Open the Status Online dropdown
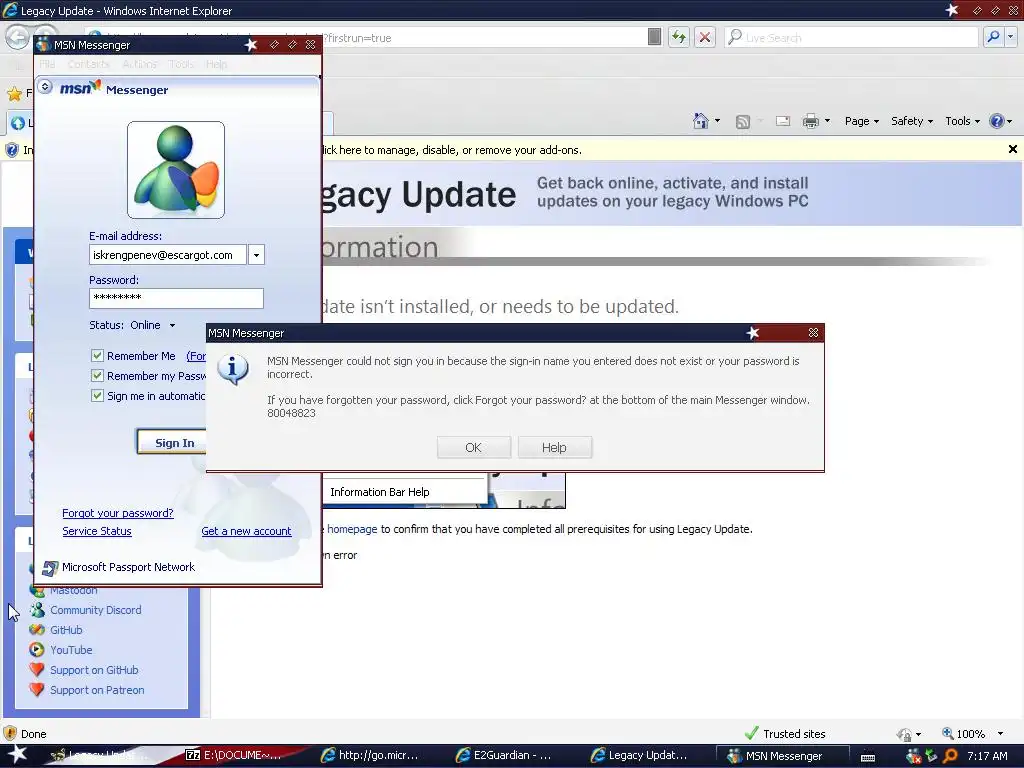This screenshot has height=768, width=1024. click(x=172, y=325)
